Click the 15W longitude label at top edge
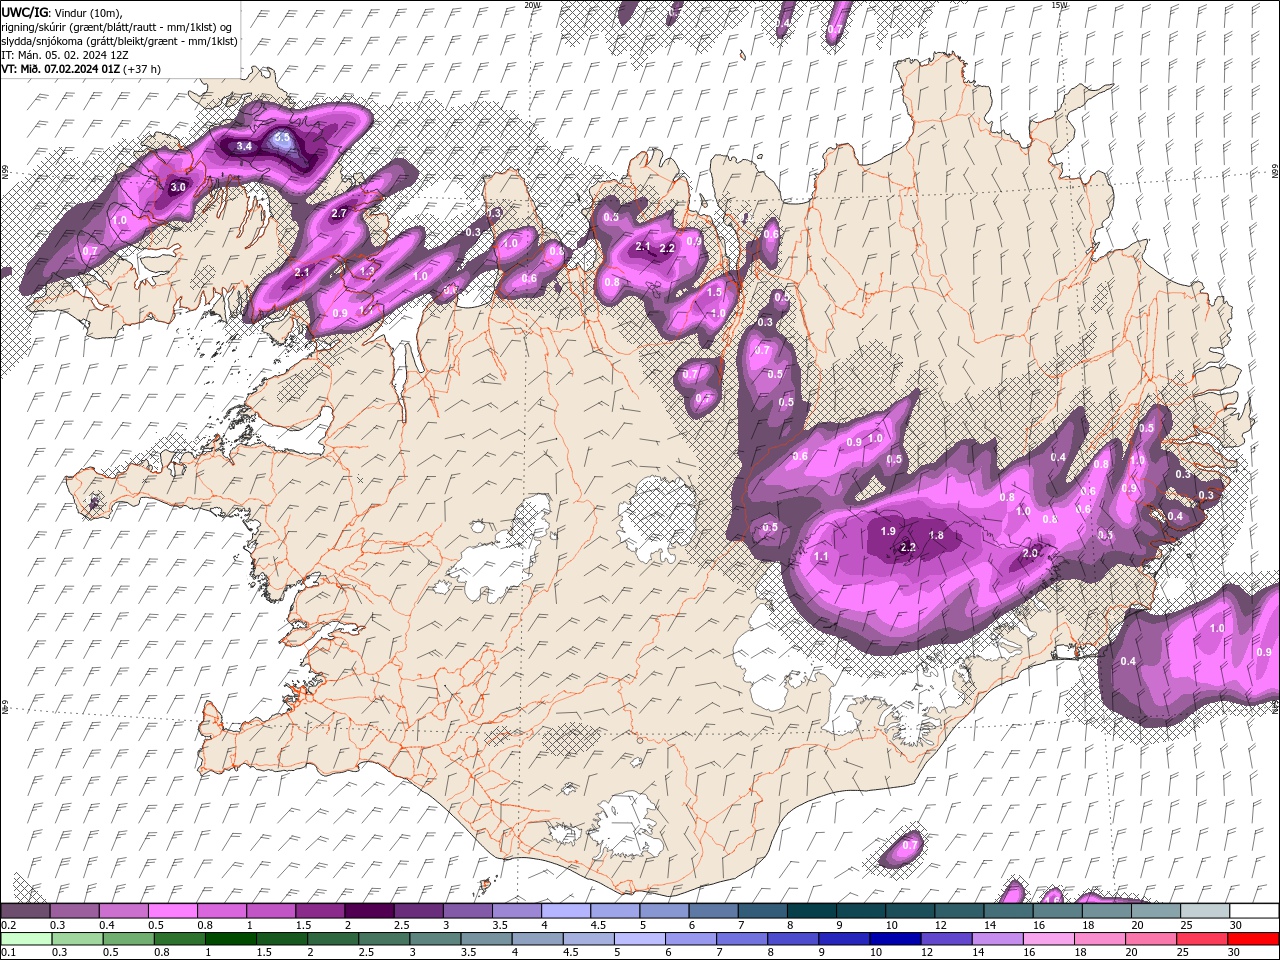 click(x=1060, y=5)
